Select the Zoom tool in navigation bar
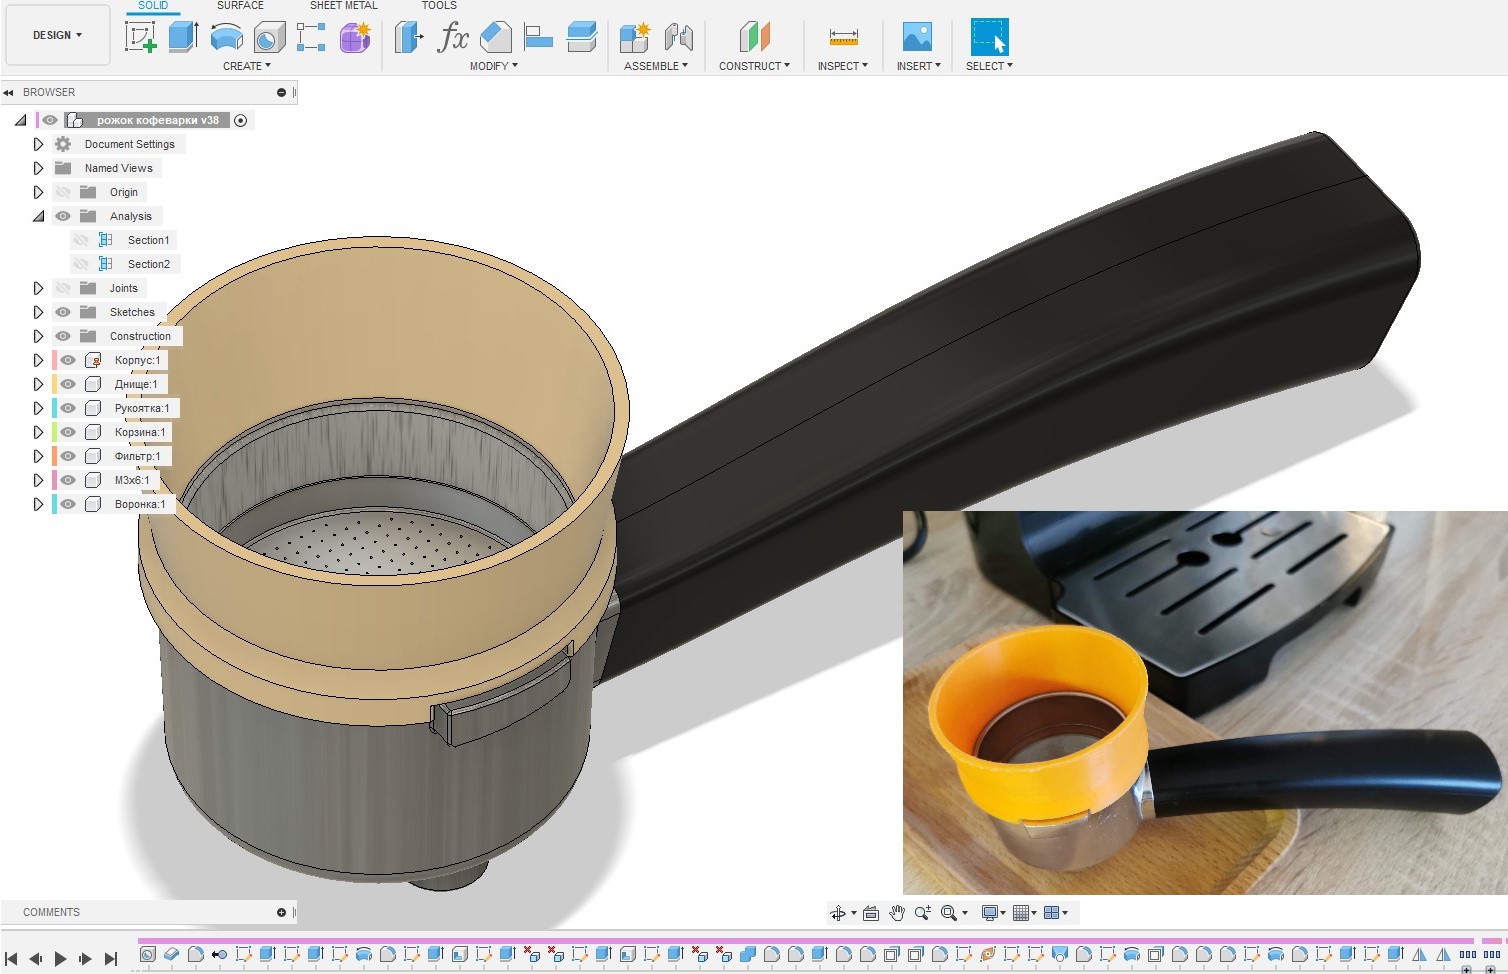The width and height of the screenshot is (1508, 974). 922,913
